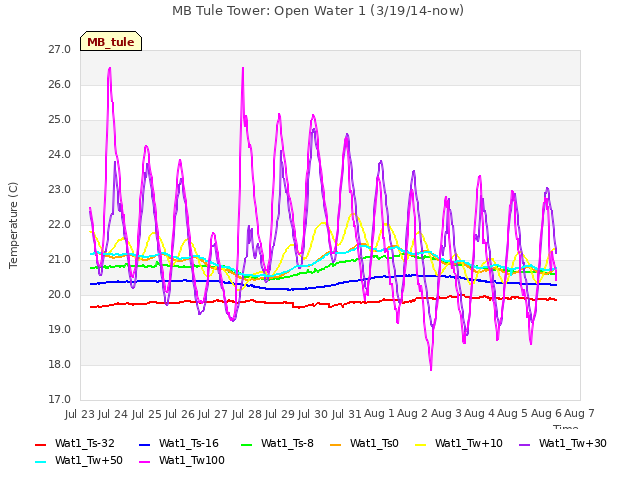Click the 19.0 y-axis tick label
This screenshot has height=480, width=640.
[60, 329]
